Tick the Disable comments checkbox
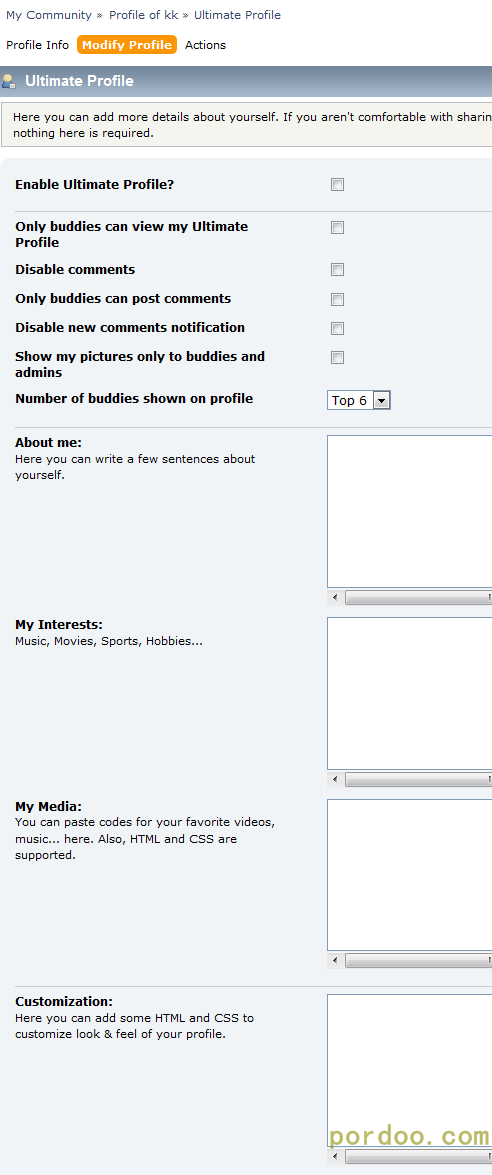This screenshot has width=492, height=1175. (338, 270)
